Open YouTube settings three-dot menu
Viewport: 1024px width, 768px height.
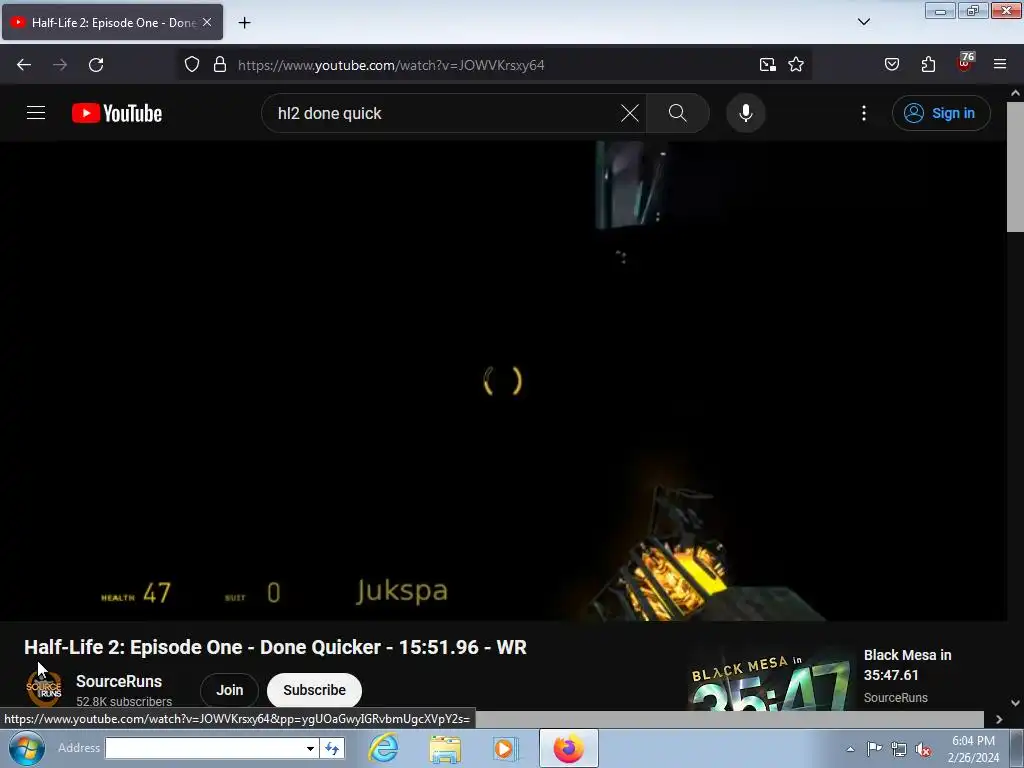coord(864,113)
